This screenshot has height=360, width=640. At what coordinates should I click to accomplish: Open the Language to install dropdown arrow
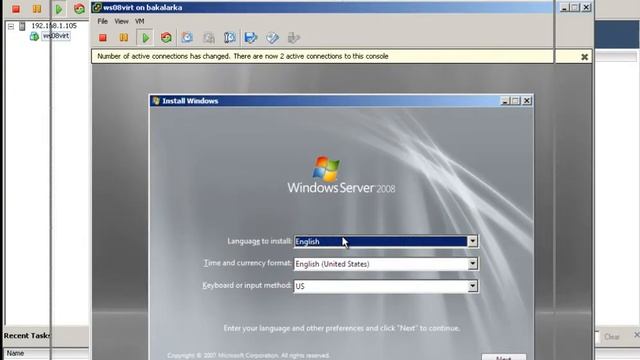point(472,241)
